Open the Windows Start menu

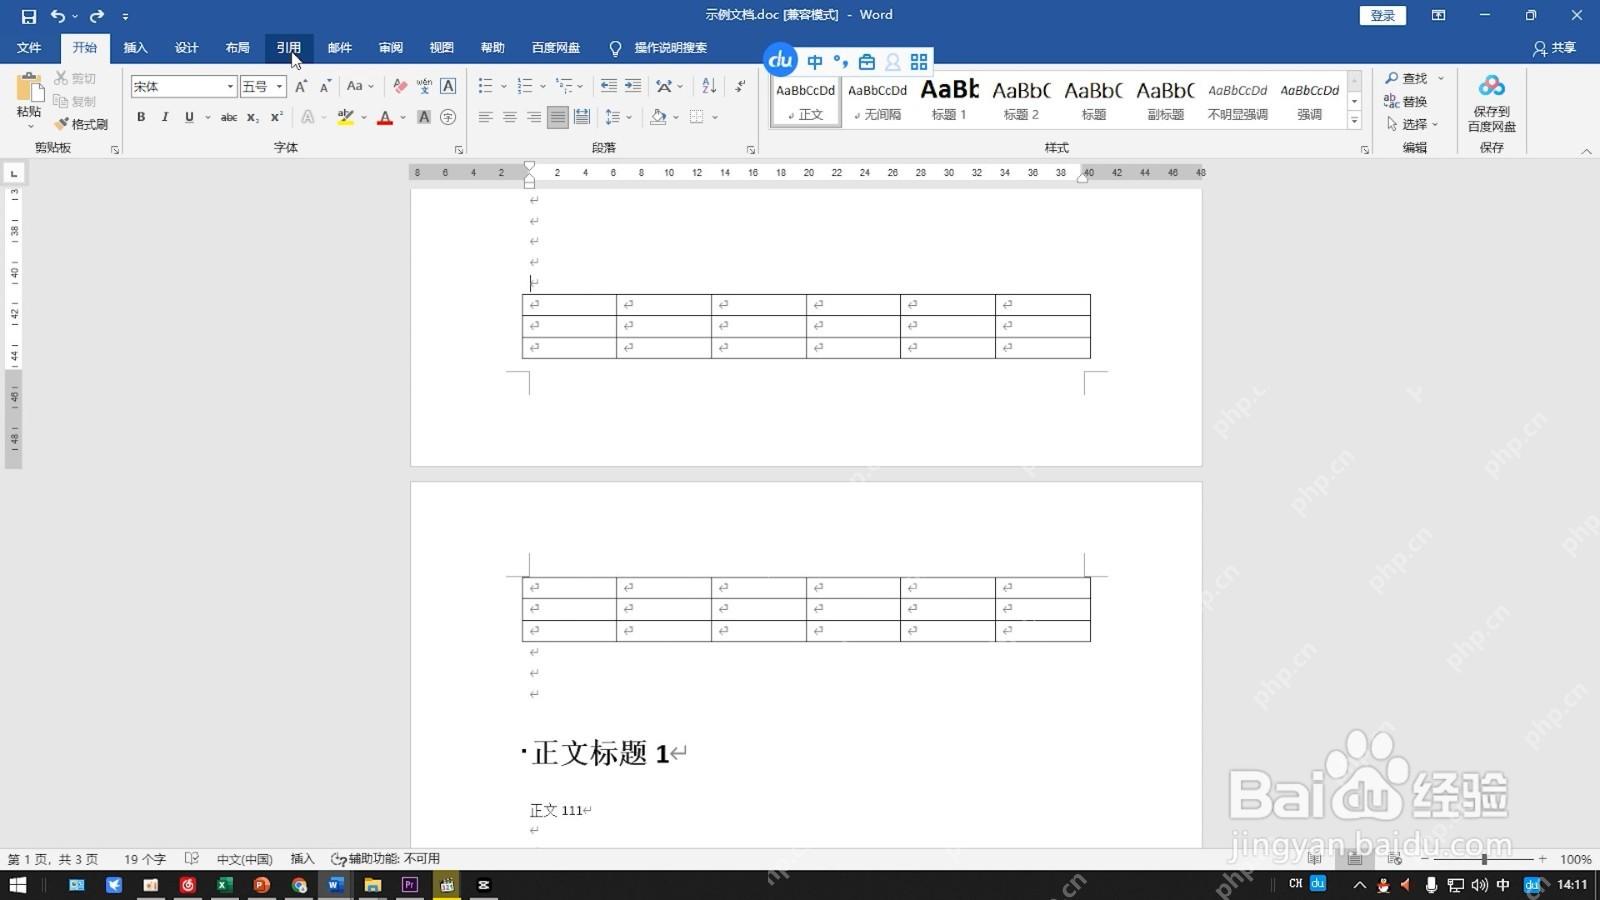pyautogui.click(x=17, y=885)
